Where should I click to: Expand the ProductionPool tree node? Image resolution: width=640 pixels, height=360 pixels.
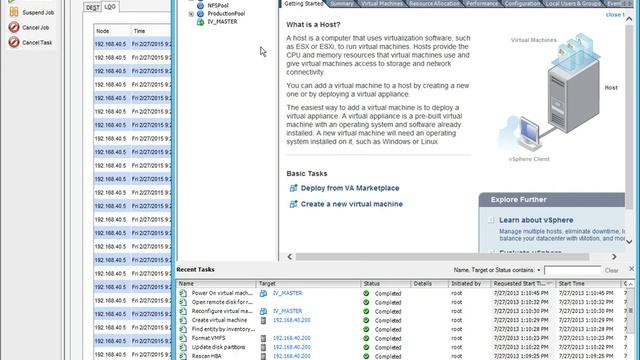[191, 14]
